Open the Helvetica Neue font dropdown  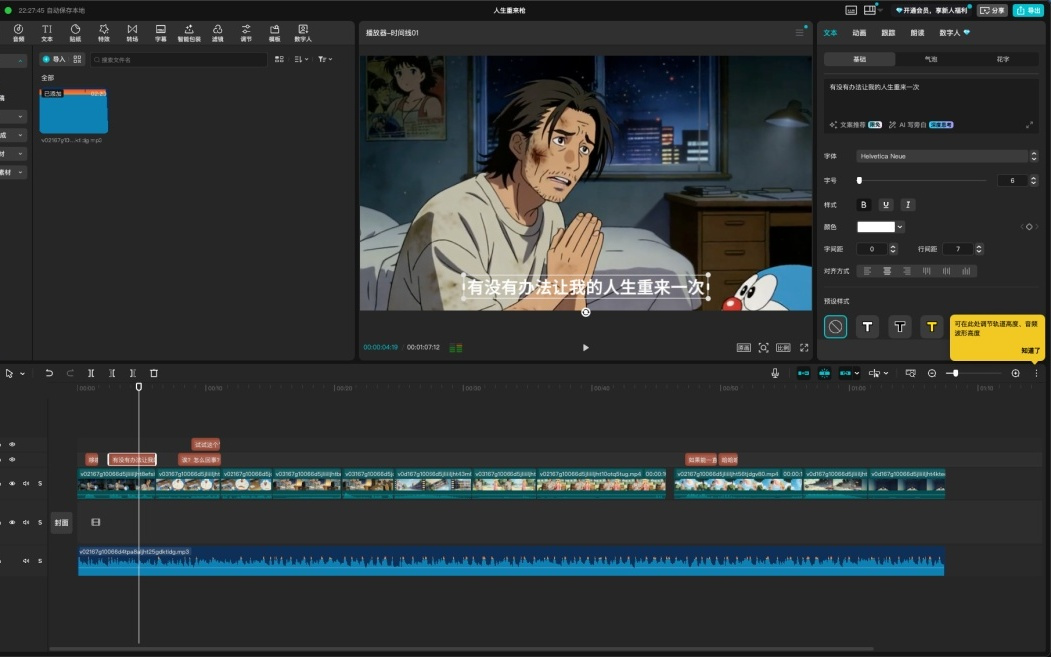[x=942, y=156]
